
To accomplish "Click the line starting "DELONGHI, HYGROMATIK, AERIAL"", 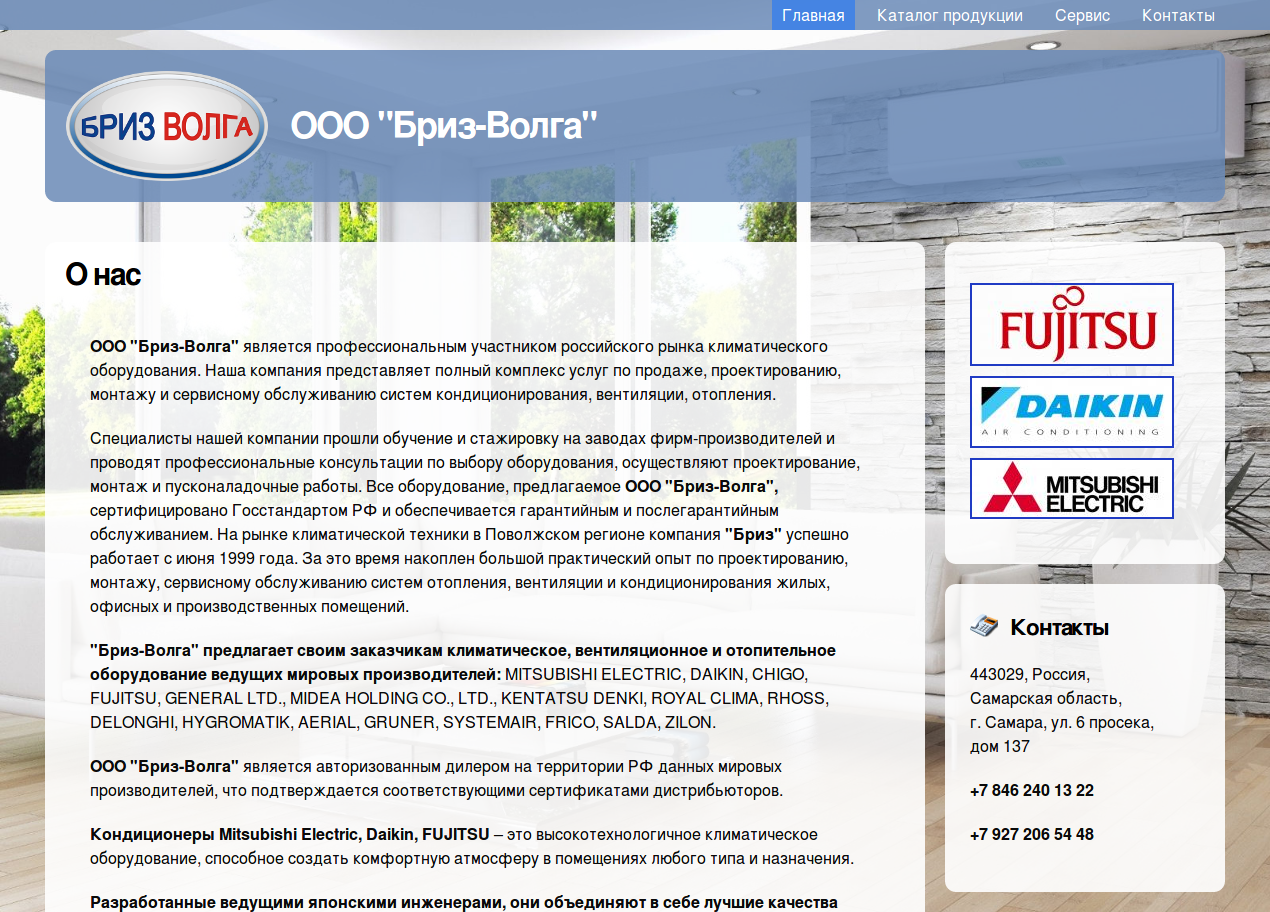I will point(403,722).
